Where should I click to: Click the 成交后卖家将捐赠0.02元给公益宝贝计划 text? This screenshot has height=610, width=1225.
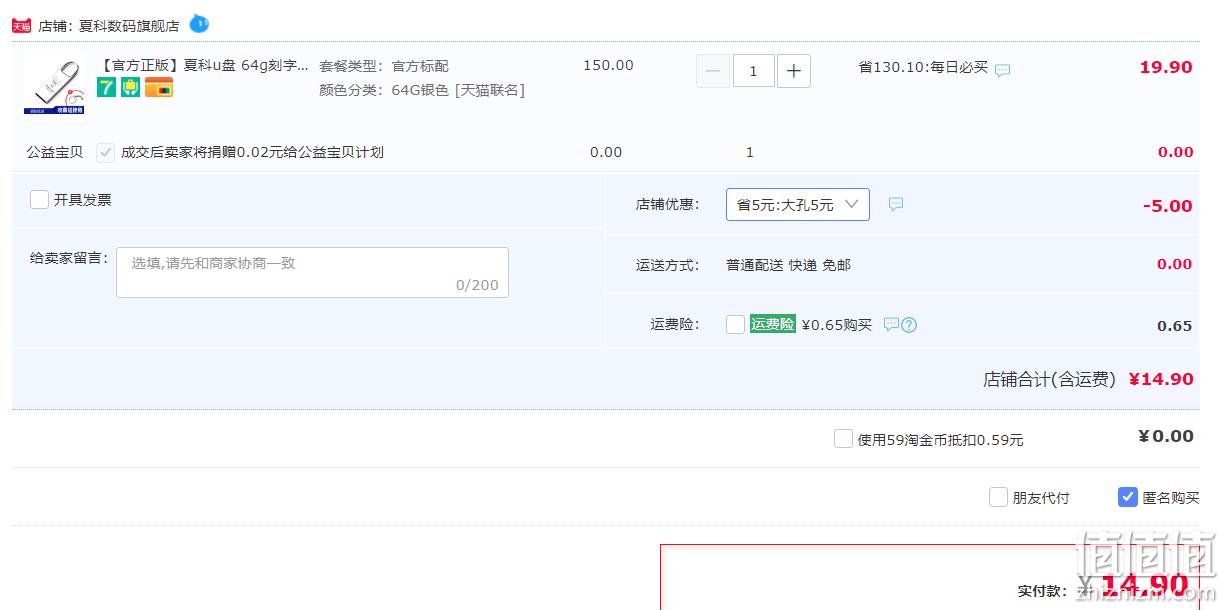(252, 152)
